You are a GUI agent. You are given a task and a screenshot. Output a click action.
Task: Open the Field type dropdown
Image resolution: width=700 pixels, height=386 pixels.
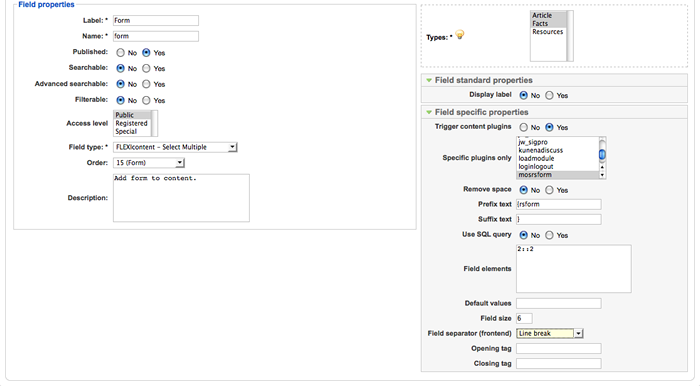175,147
